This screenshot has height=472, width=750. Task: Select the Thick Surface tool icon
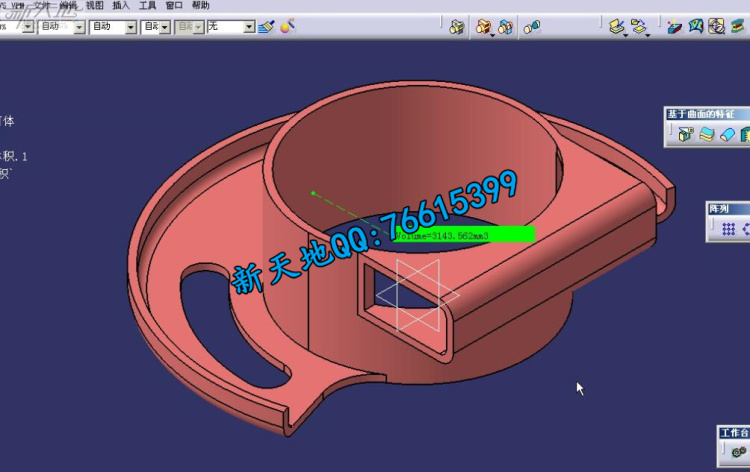tap(707, 135)
